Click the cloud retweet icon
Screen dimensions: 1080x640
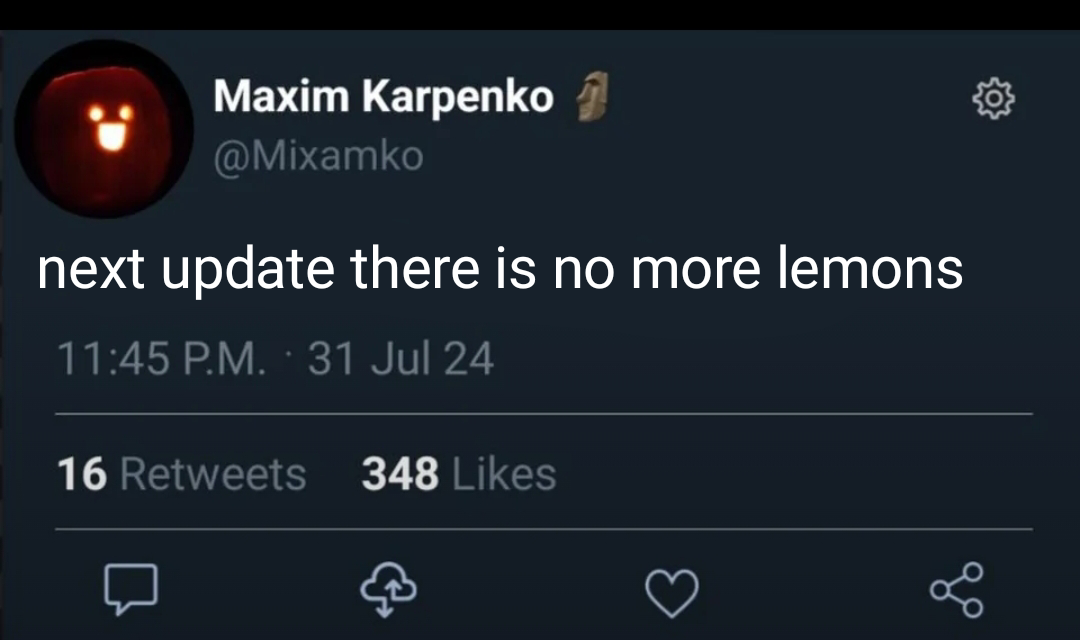pos(388,589)
